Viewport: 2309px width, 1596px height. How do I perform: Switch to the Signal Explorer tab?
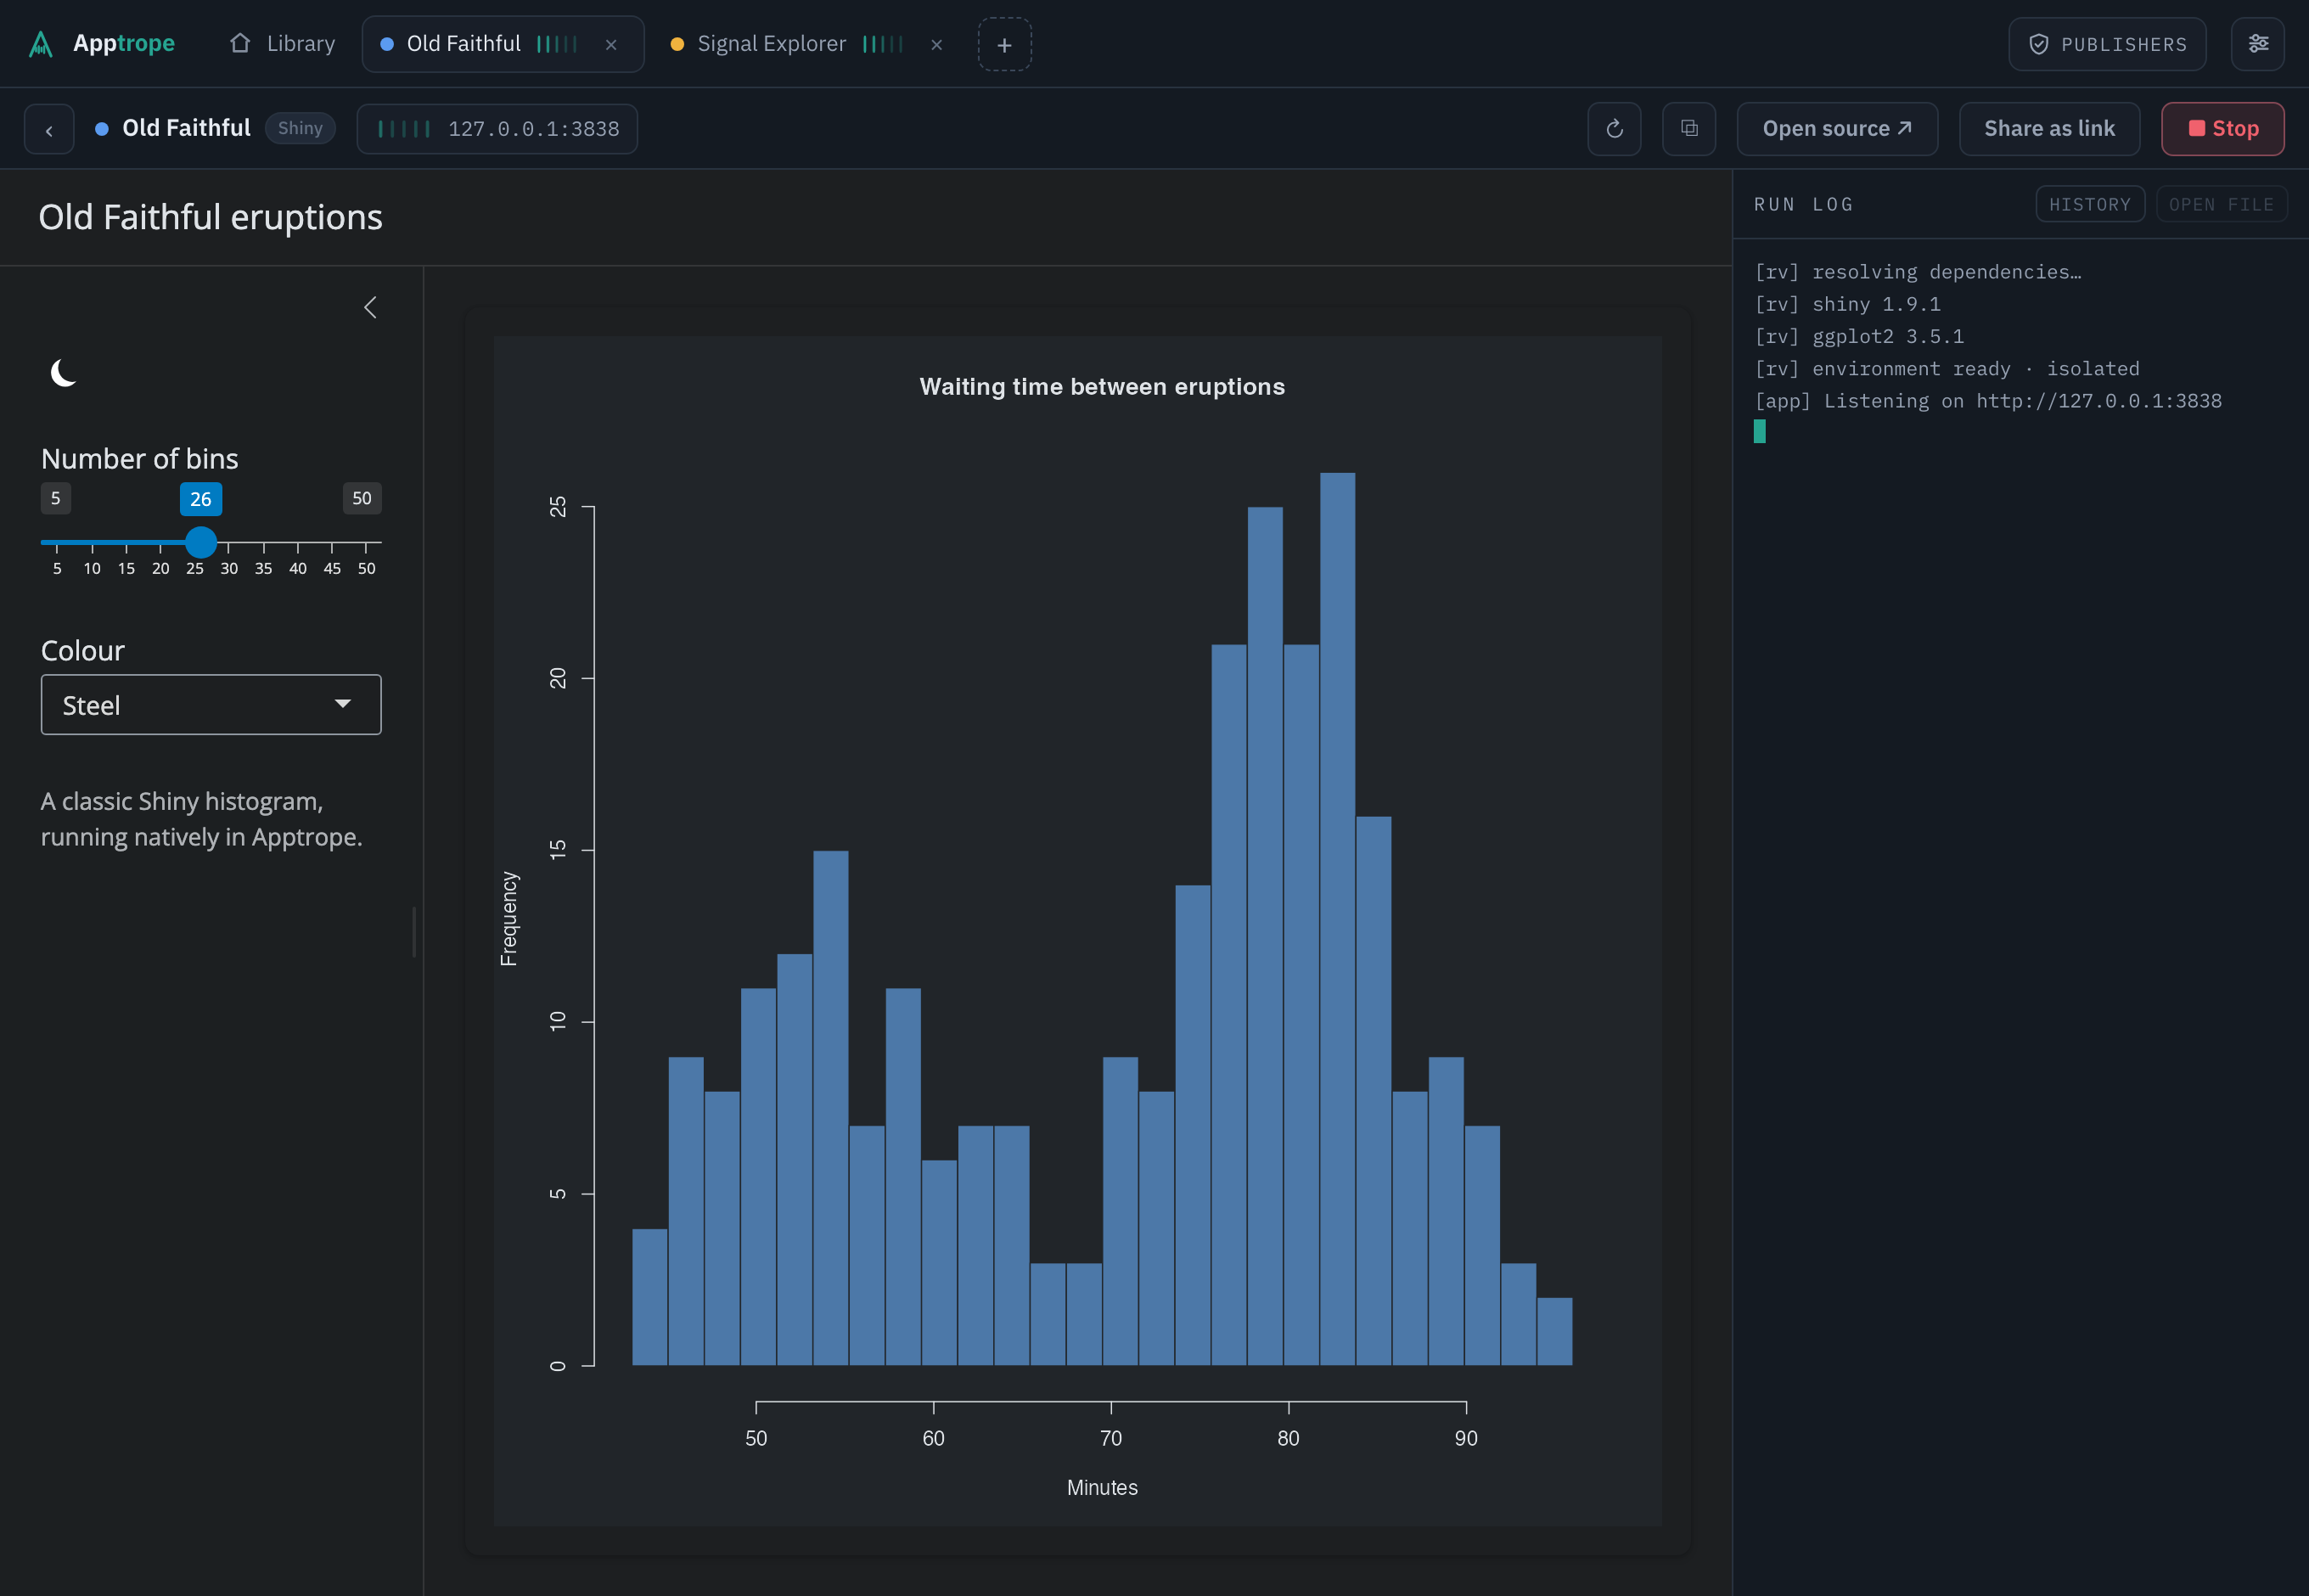click(788, 44)
